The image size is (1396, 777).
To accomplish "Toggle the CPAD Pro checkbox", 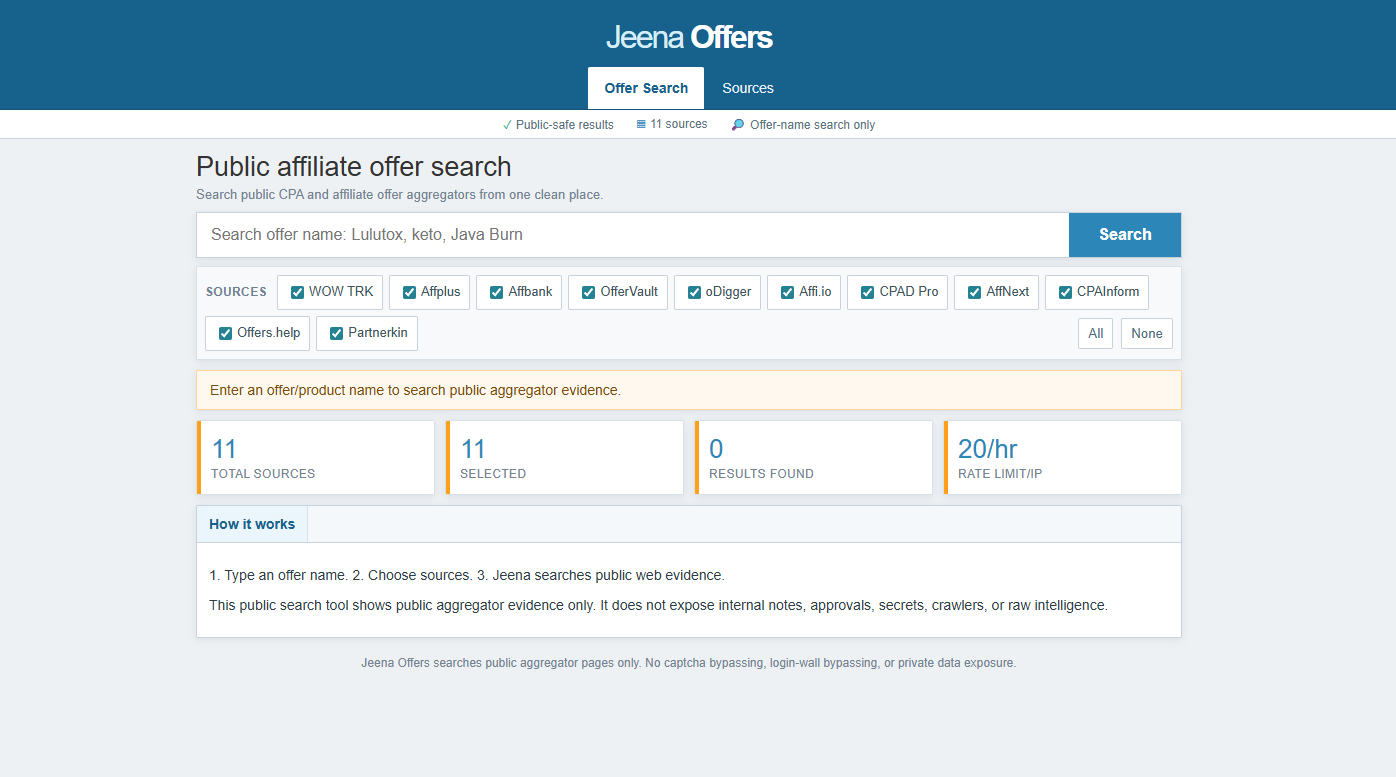I will (867, 292).
